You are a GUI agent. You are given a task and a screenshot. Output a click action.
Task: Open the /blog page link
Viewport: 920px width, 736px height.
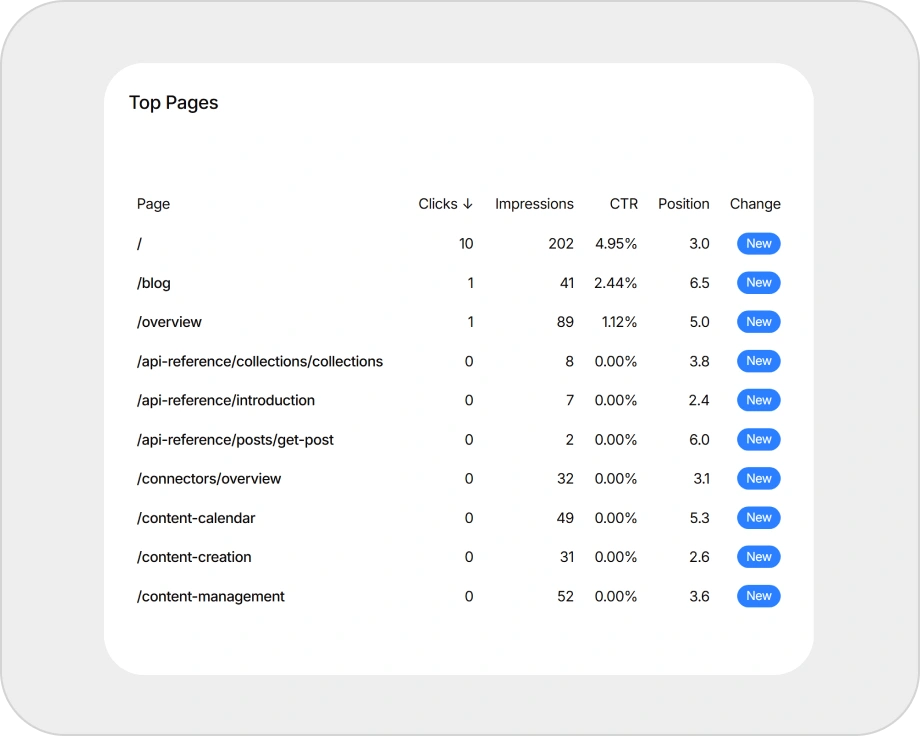click(153, 283)
